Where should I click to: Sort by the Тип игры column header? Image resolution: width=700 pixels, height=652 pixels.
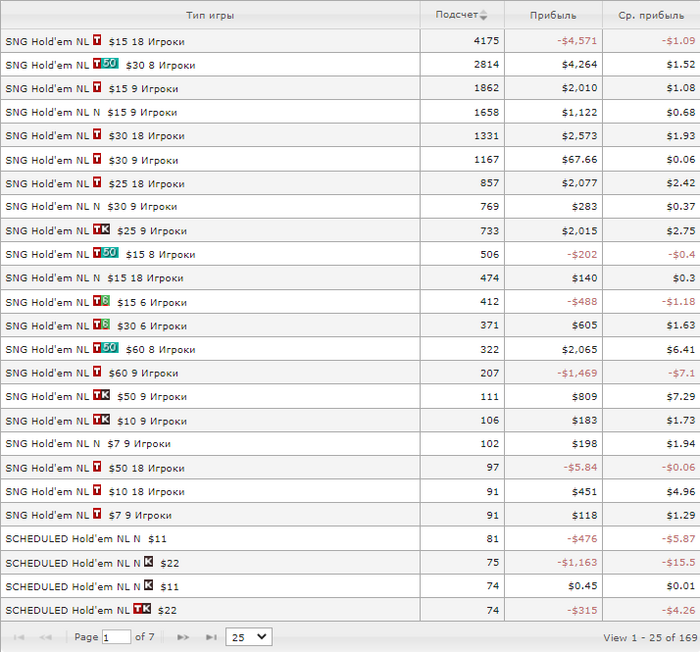coord(210,15)
